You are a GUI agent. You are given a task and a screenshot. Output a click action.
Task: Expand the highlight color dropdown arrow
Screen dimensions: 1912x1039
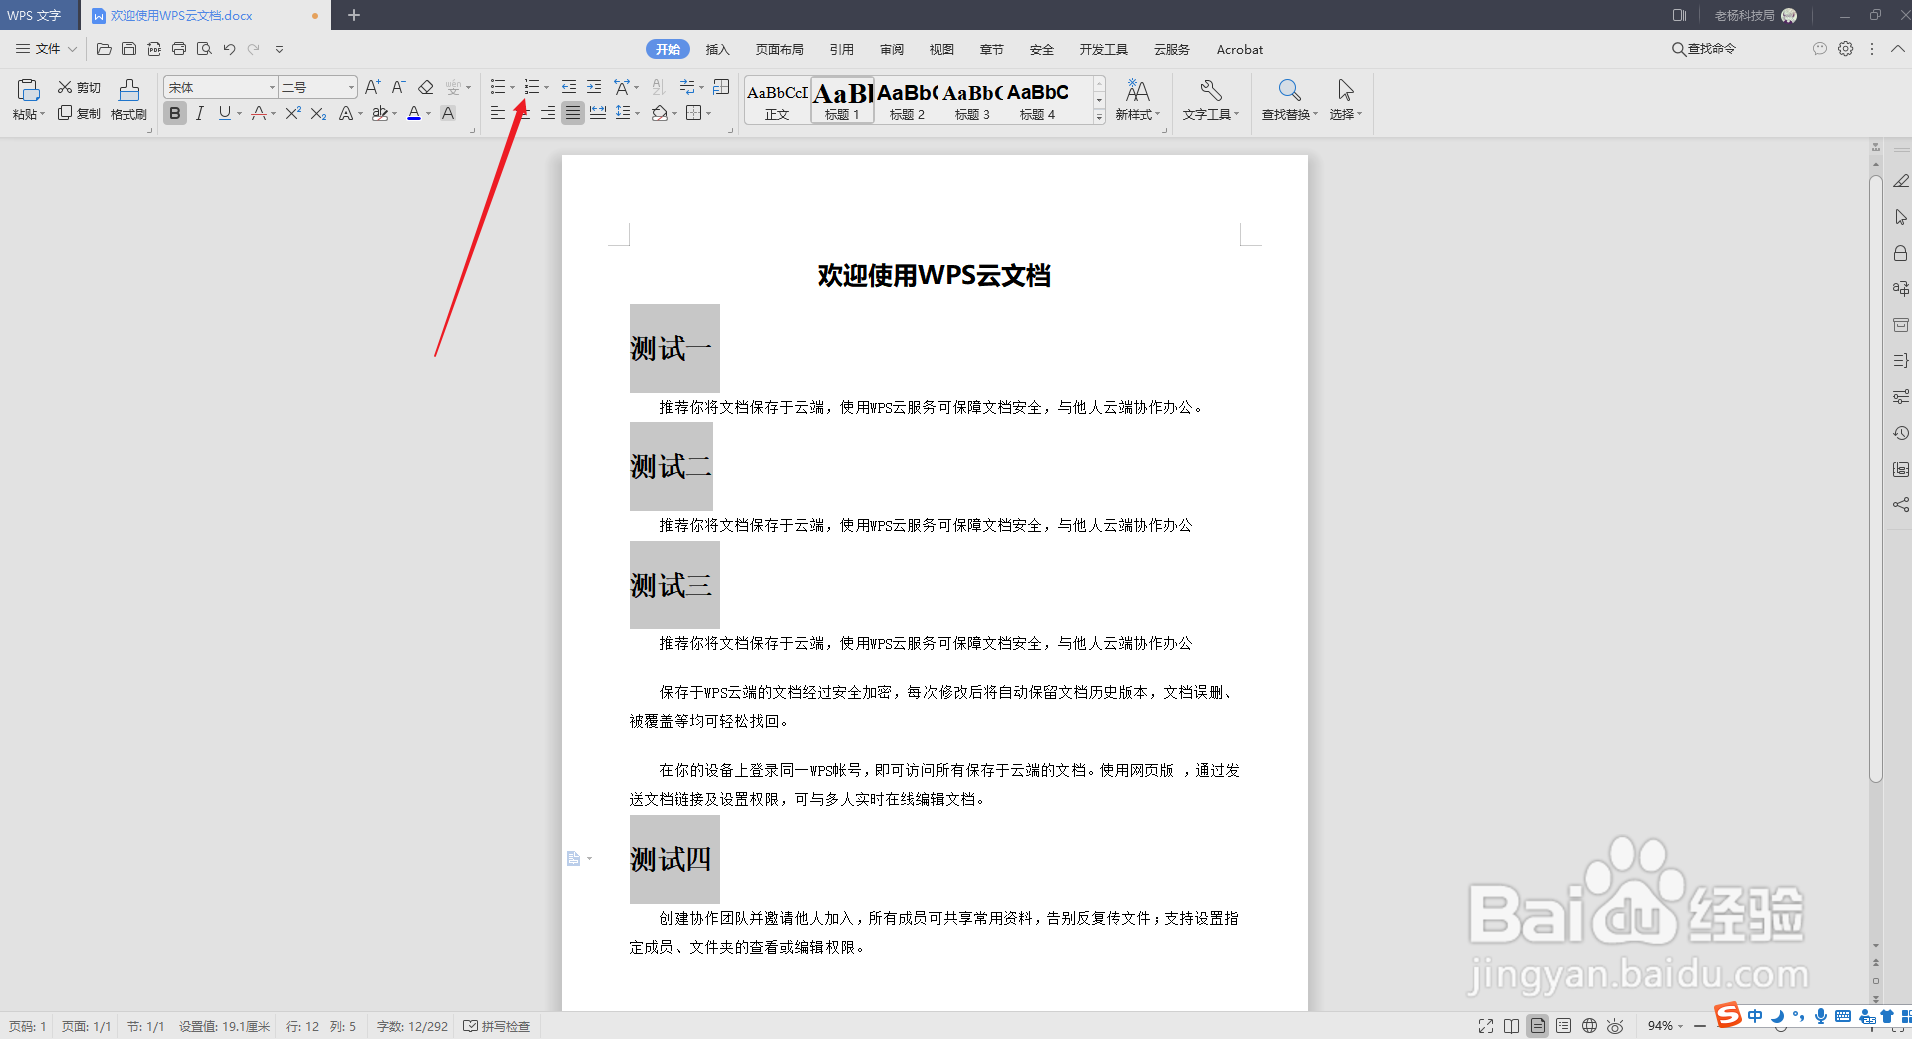[x=394, y=114]
